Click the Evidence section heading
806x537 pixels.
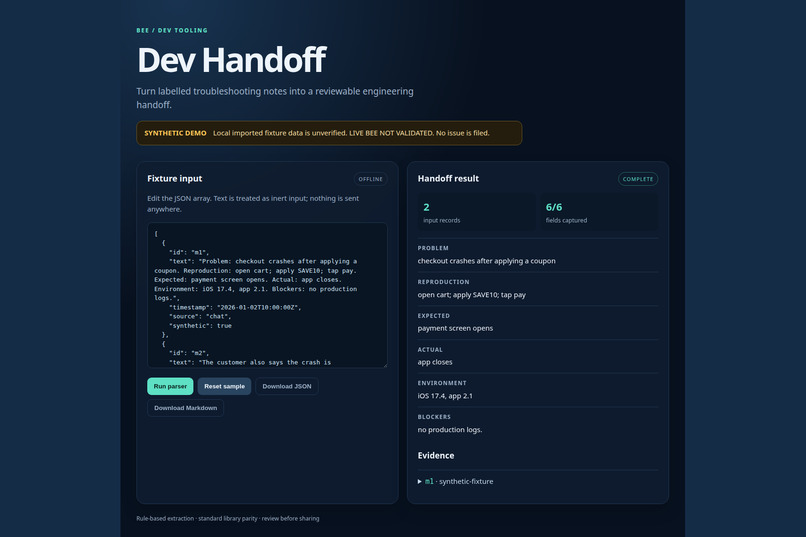pos(436,455)
